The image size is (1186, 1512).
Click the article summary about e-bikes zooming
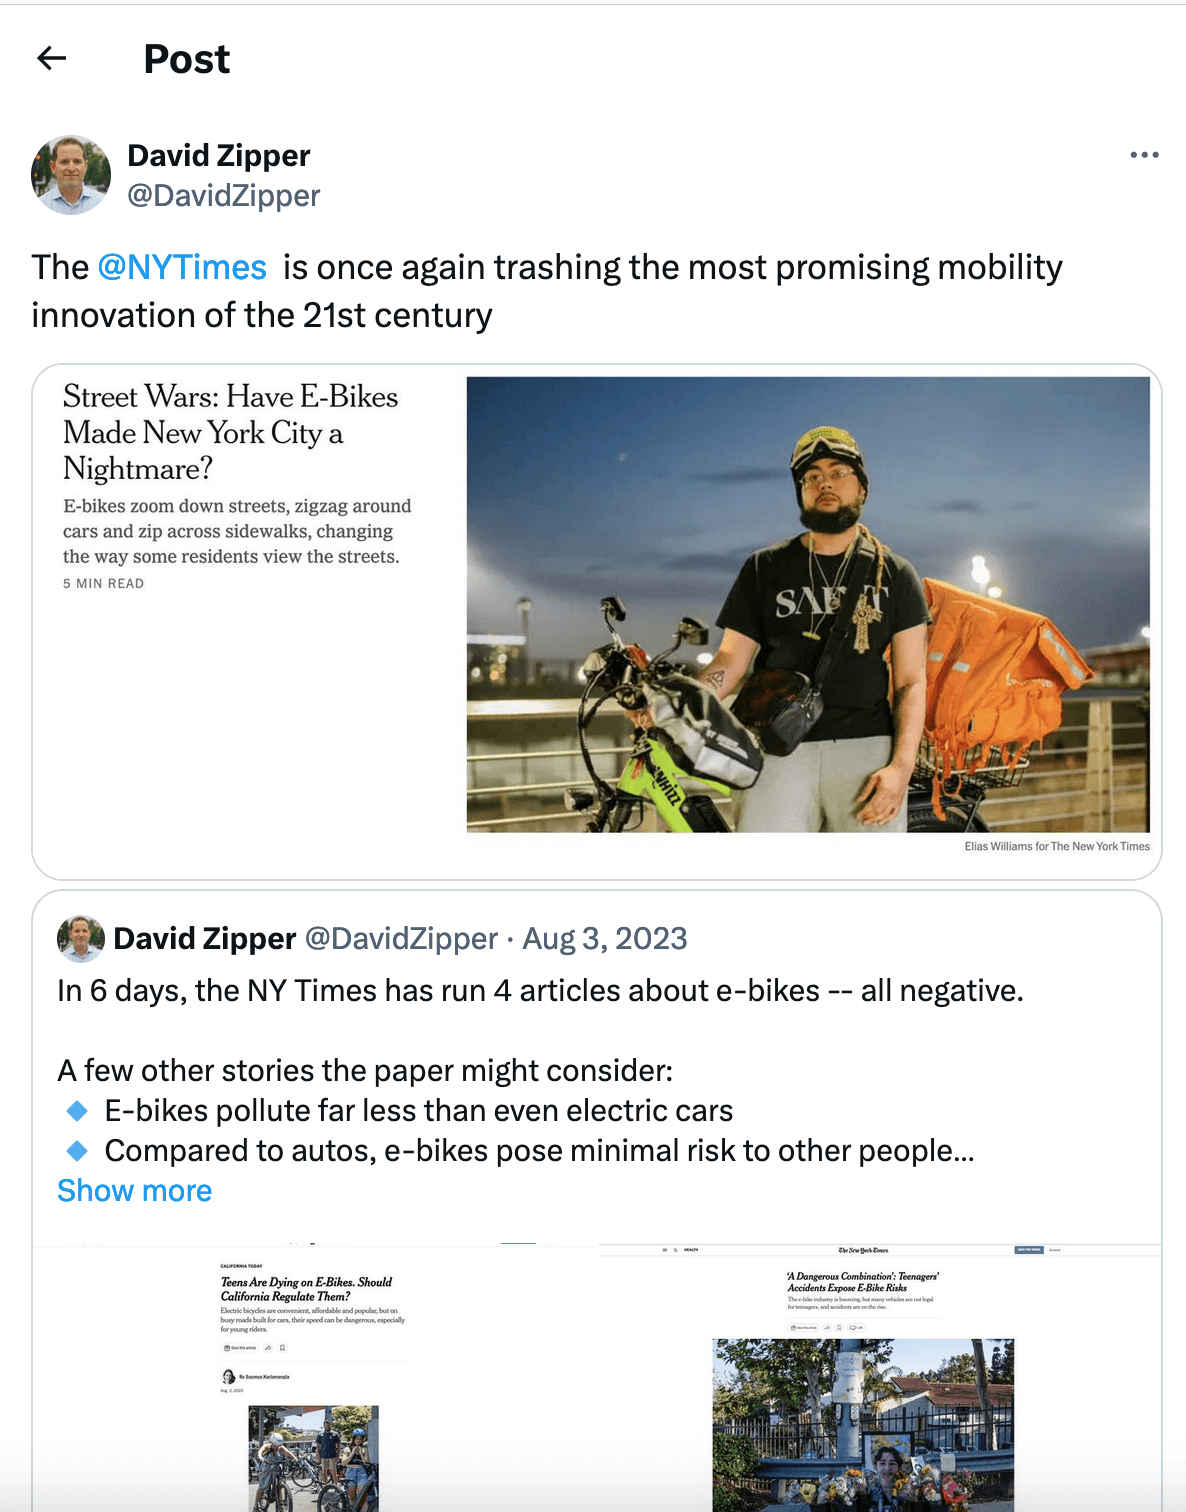coord(237,531)
